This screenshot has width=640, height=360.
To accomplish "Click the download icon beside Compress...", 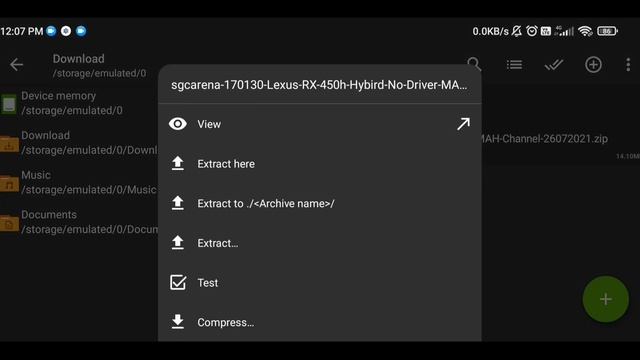I will click(x=178, y=322).
